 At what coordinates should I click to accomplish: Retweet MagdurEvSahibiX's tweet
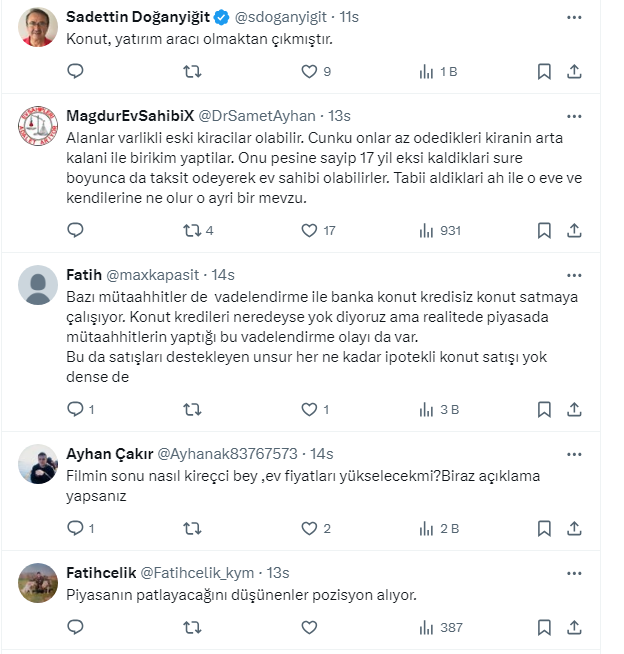click(192, 230)
